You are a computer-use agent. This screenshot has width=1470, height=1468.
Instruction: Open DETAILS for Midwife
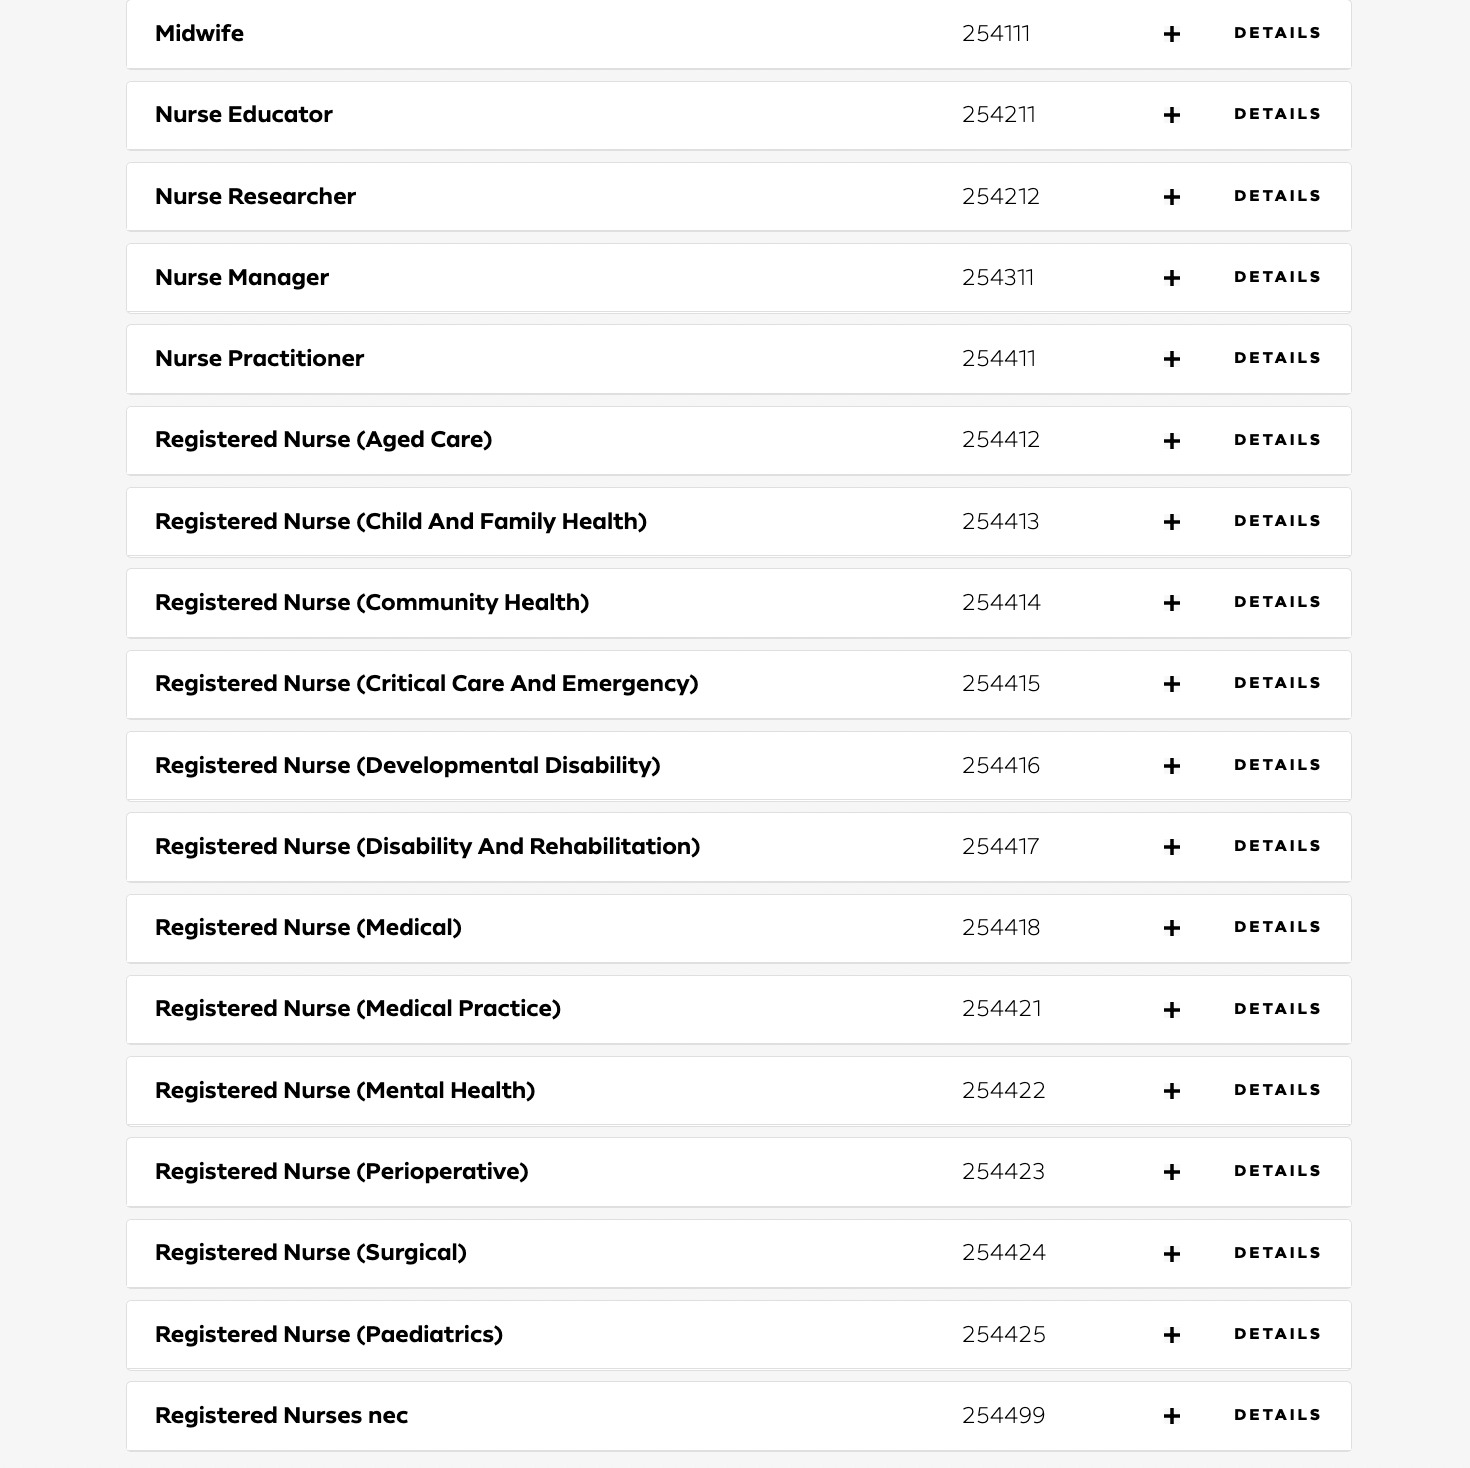tap(1277, 33)
